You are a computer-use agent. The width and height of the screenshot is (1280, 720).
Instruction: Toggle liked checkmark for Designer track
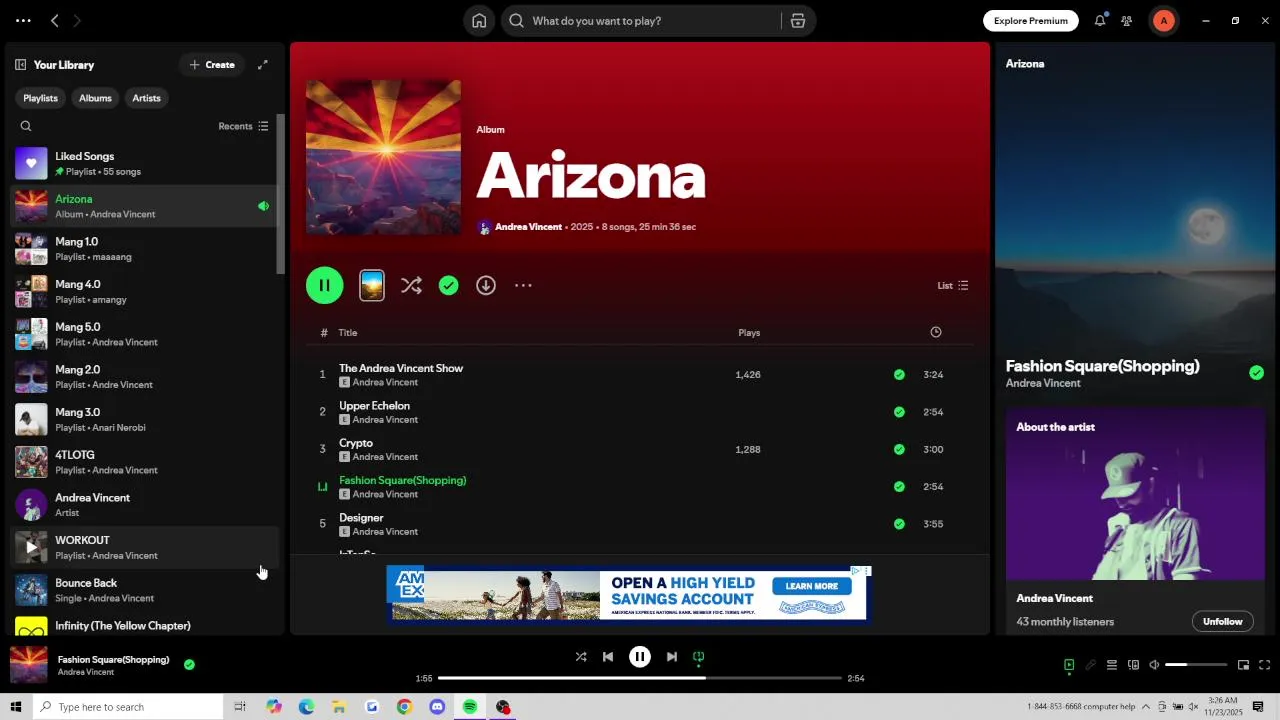pyautogui.click(x=899, y=524)
